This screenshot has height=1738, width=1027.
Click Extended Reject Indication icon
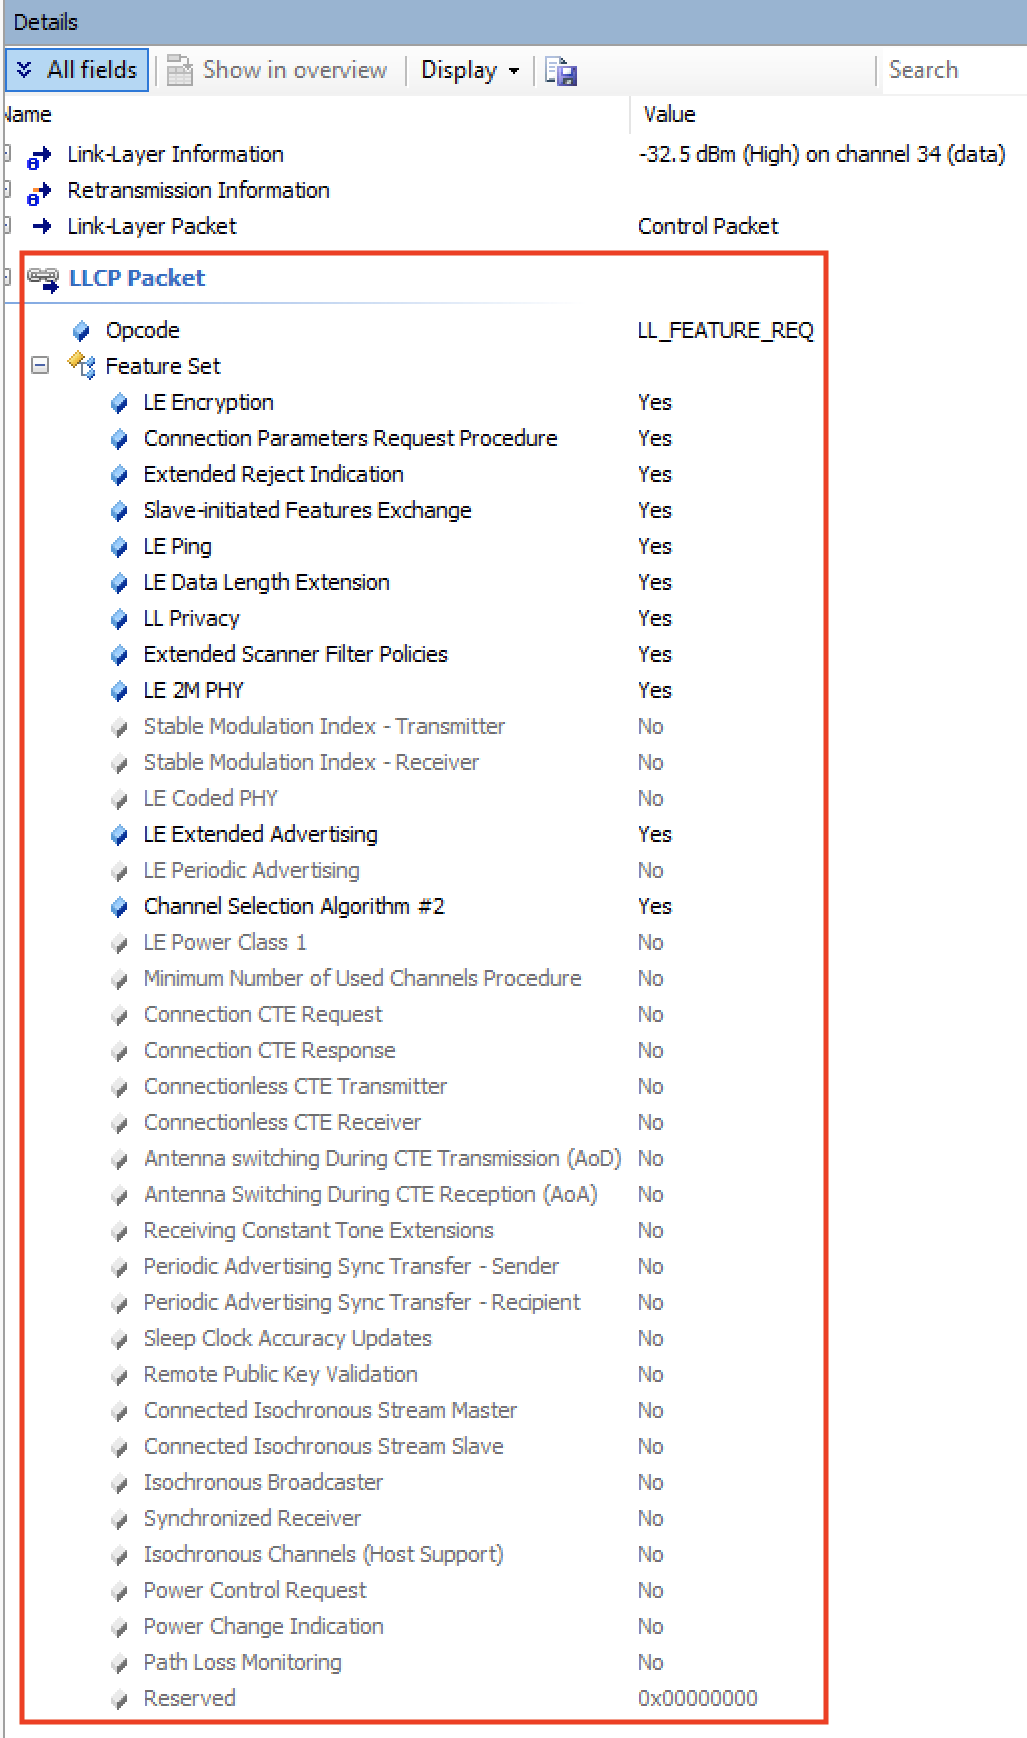point(119,475)
